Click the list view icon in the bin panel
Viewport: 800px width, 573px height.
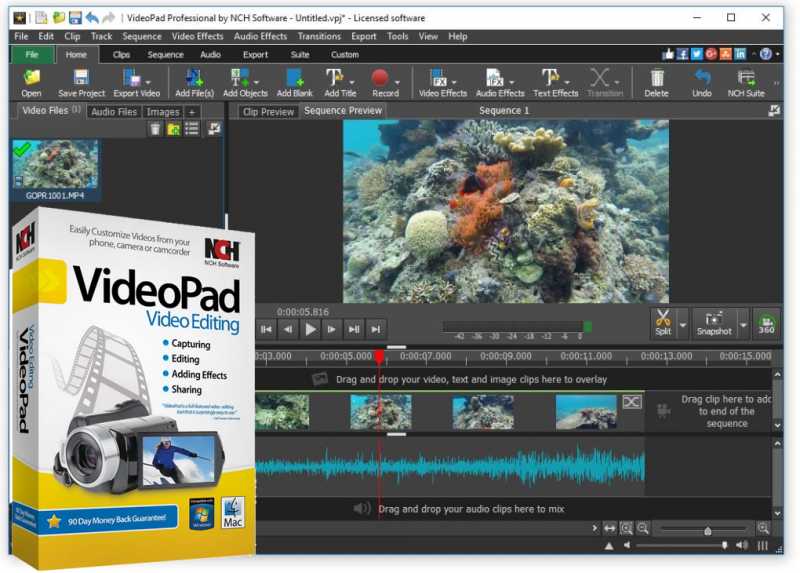(x=192, y=129)
